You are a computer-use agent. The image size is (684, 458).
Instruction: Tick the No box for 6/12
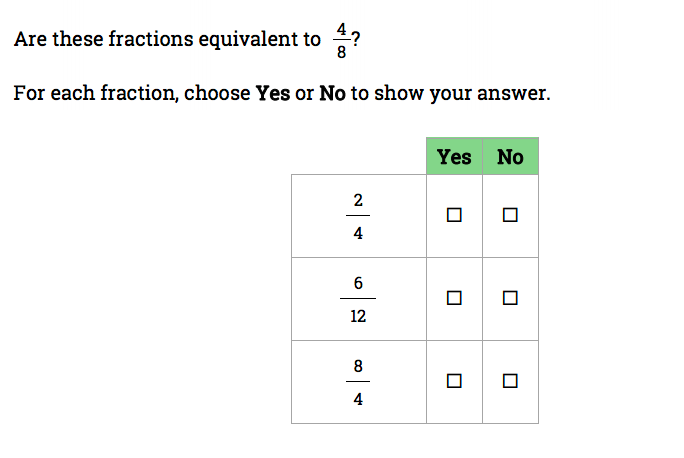pos(511,298)
